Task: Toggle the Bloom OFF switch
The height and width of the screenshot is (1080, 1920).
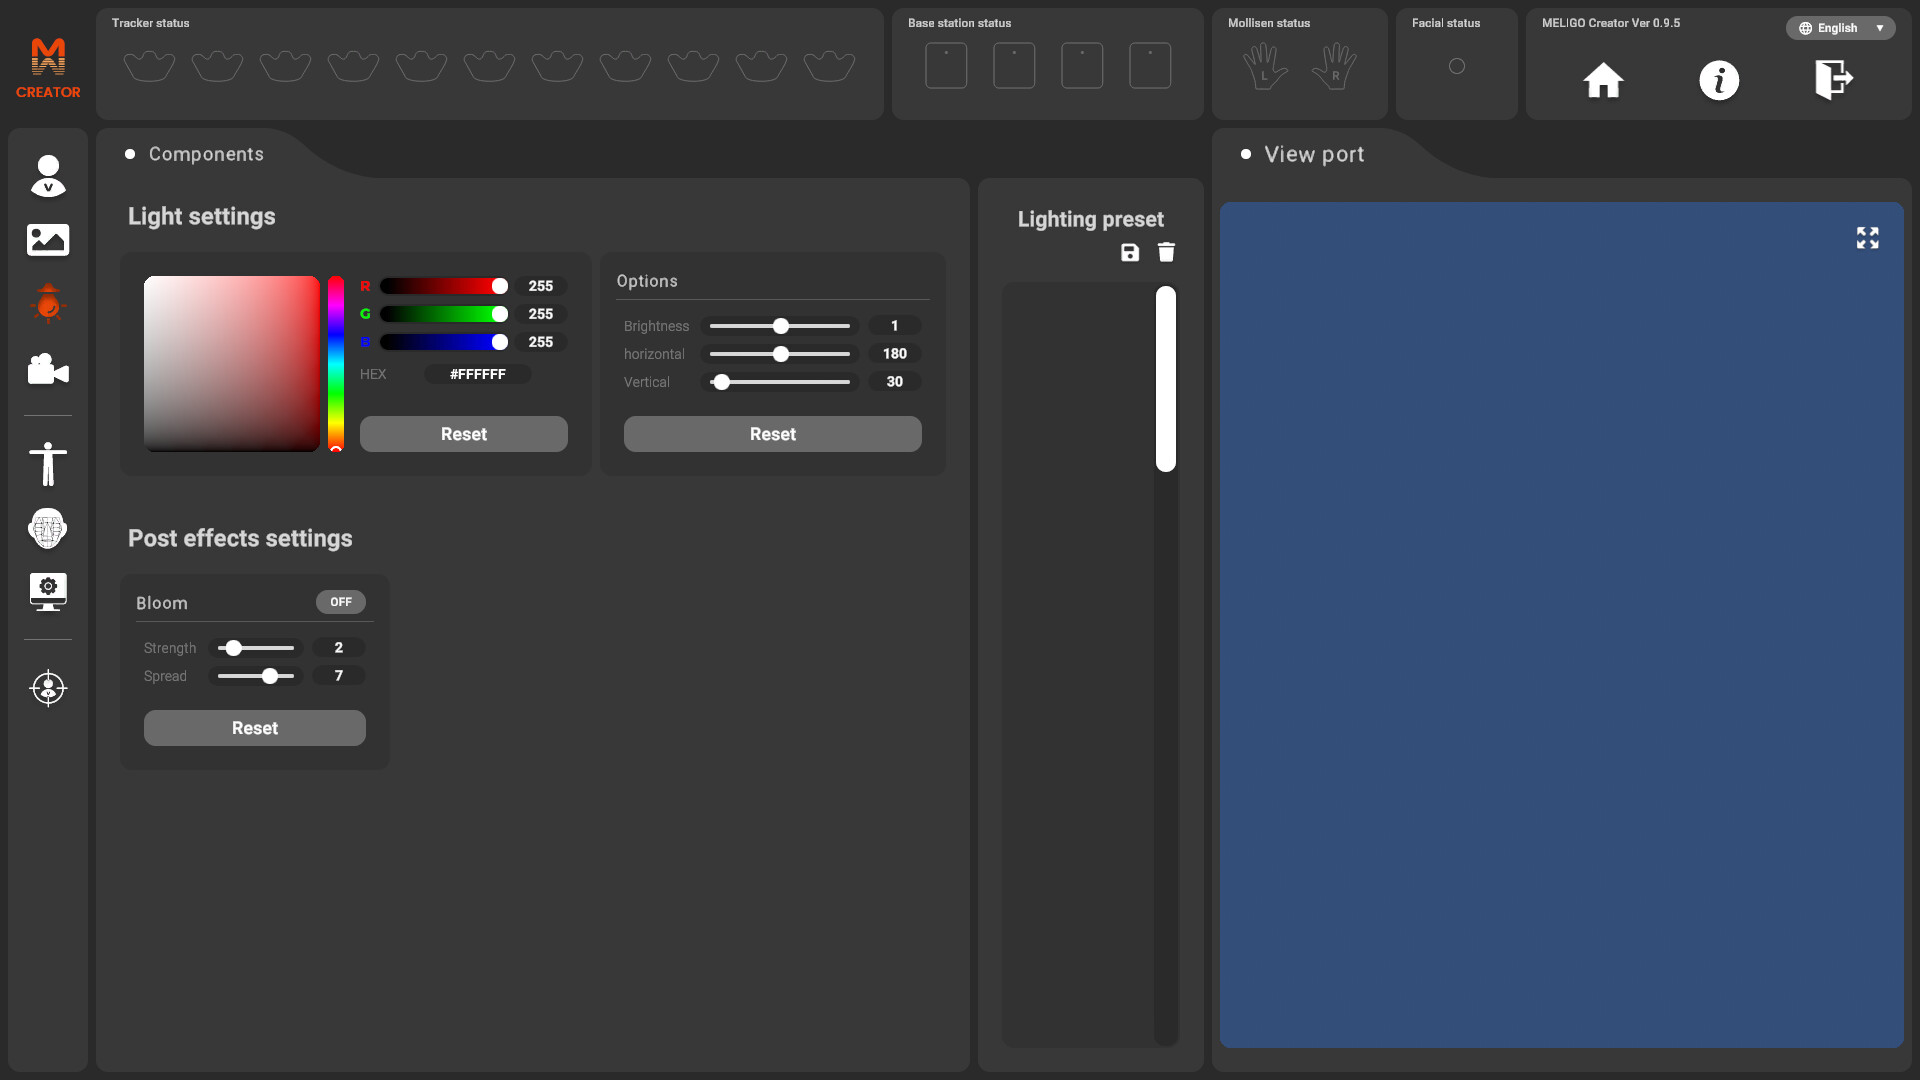Action: 341,602
